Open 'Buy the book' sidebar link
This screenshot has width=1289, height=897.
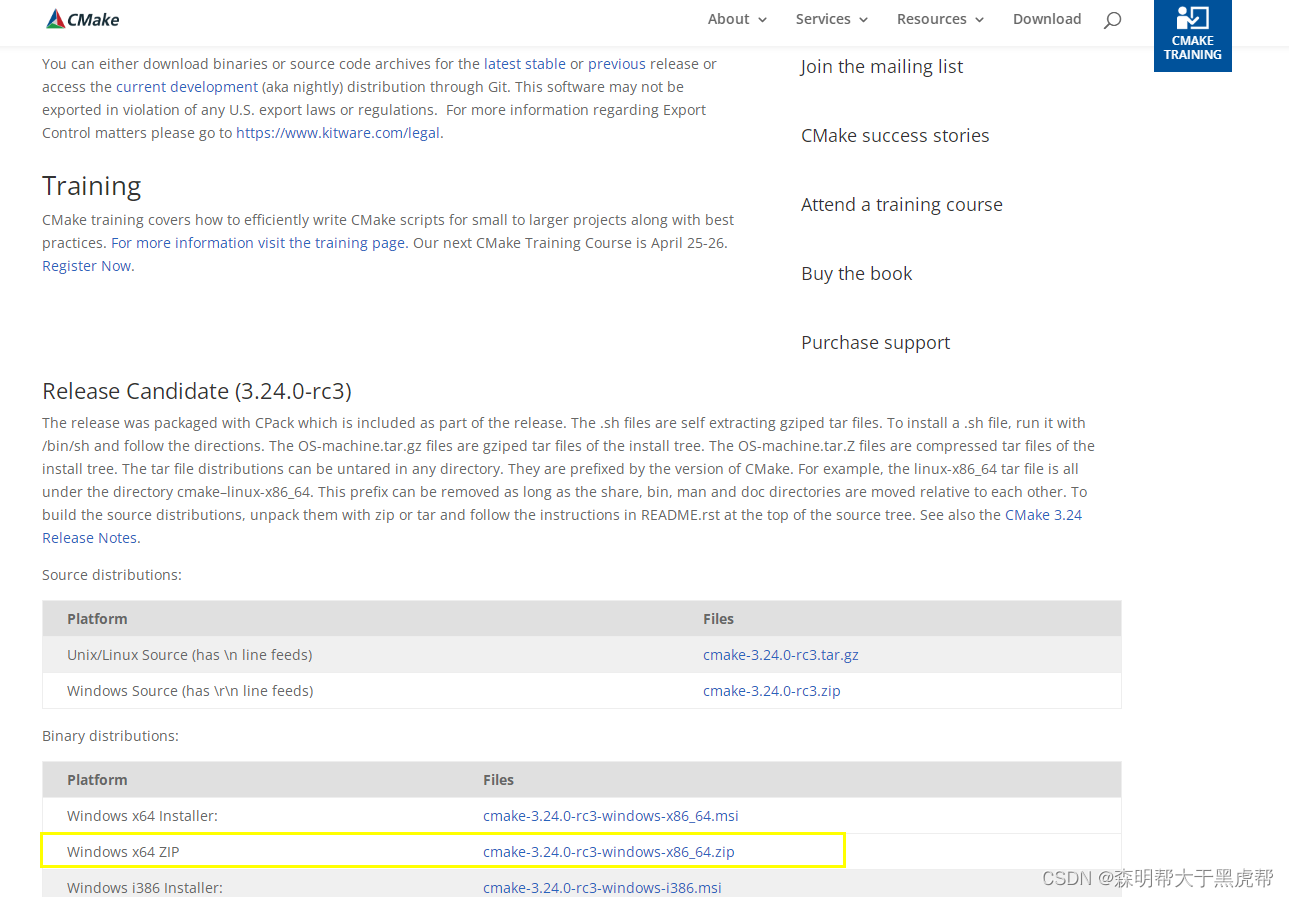point(857,274)
